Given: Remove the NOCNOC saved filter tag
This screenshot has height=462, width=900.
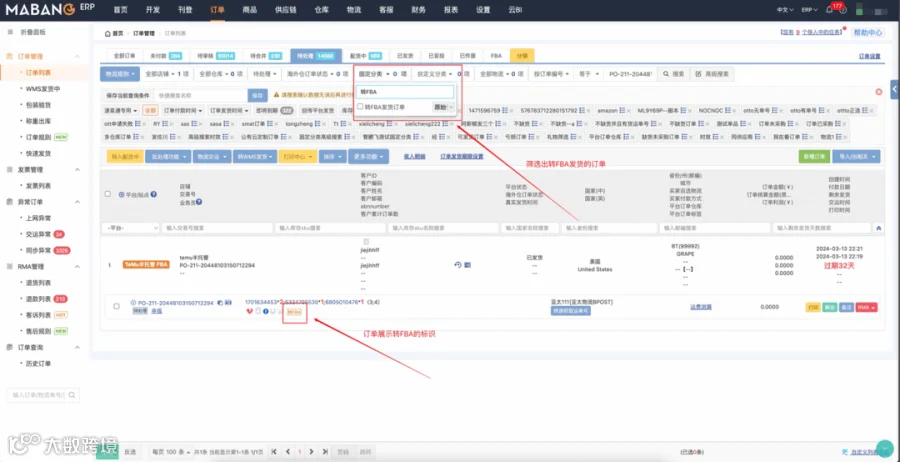Looking at the screenshot, I should tap(734, 110).
